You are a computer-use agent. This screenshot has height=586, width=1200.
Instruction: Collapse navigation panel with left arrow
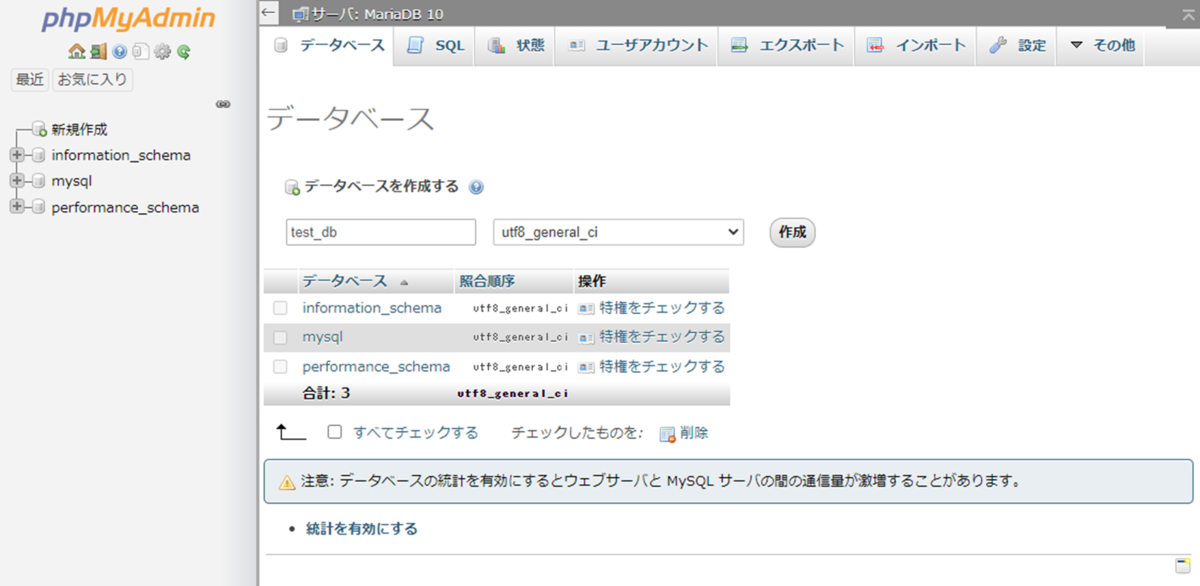(x=268, y=13)
